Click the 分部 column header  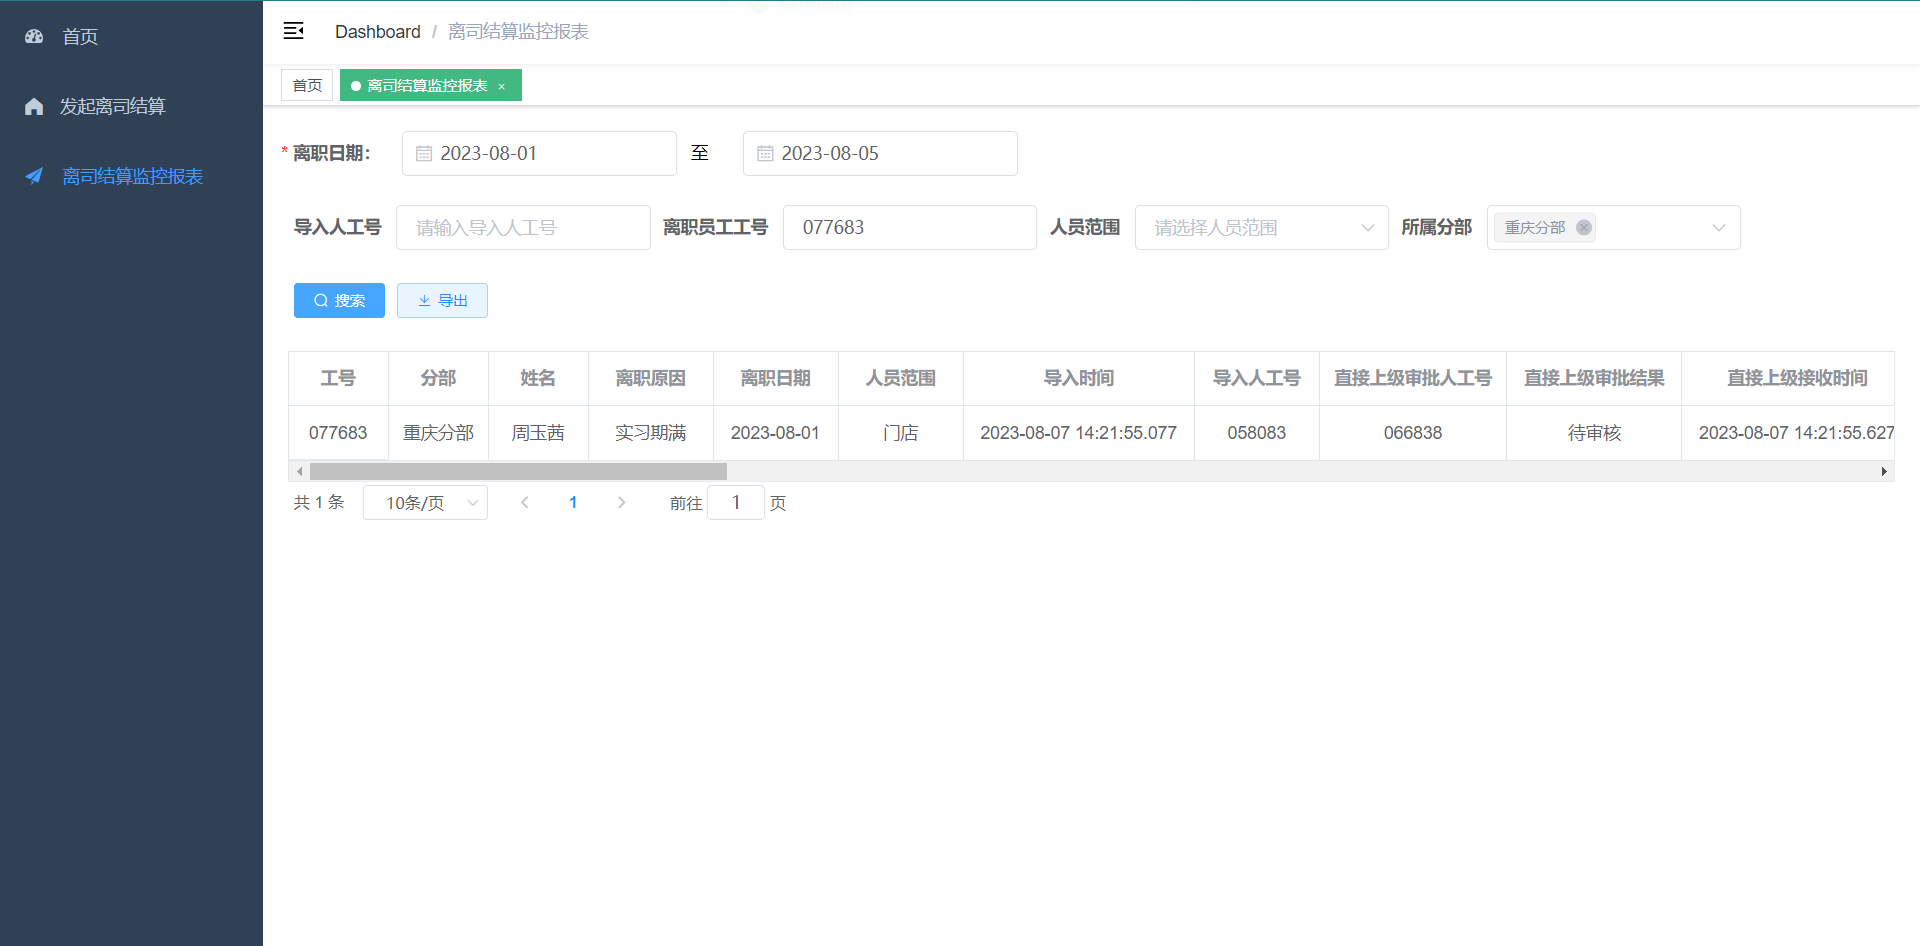point(438,378)
